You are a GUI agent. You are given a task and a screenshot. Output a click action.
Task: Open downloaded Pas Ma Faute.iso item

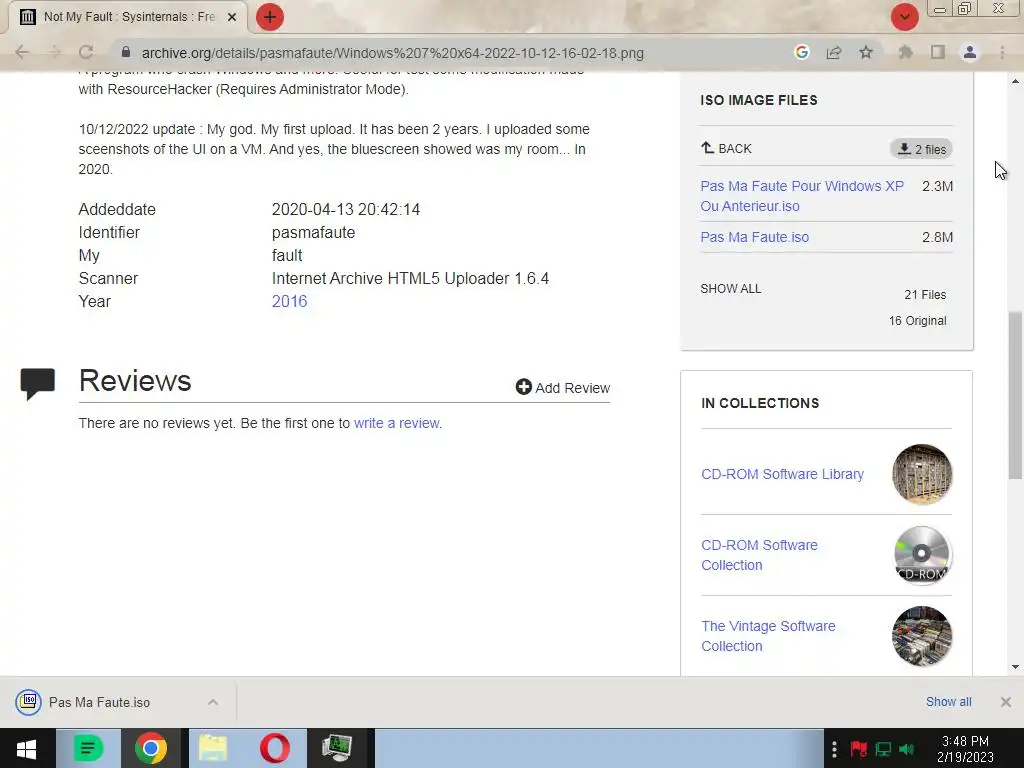[x=99, y=702]
